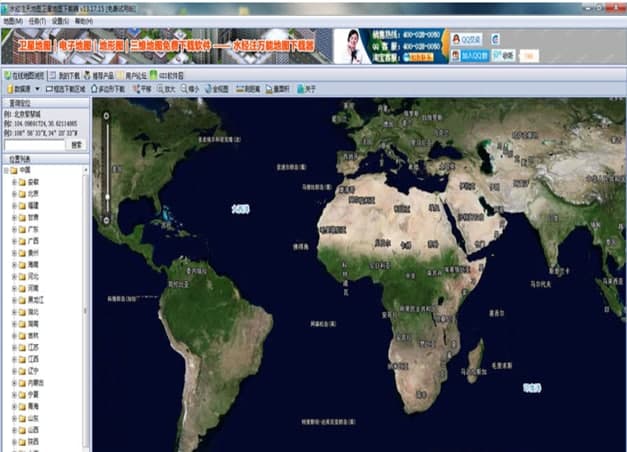Screen dimensions: 627x452
Task: Collapse the 中国 root tree node
Action: (x=6, y=170)
